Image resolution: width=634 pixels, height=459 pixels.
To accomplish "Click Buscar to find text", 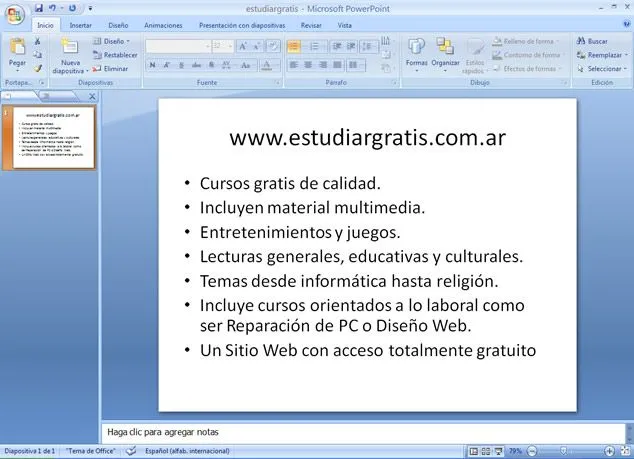I will pos(592,41).
